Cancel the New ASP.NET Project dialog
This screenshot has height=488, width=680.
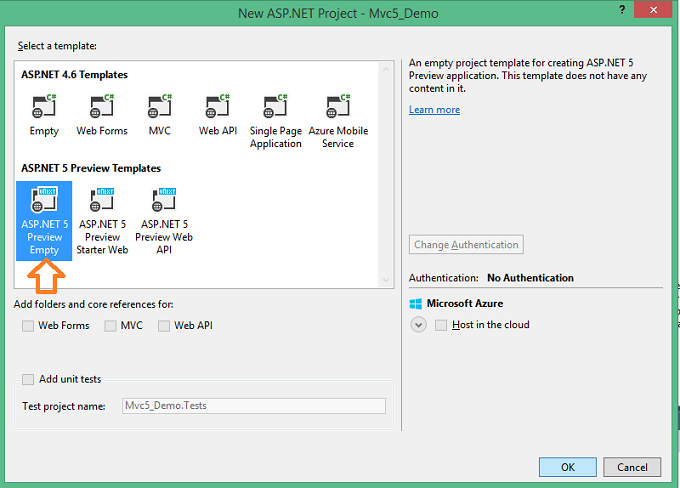click(632, 467)
